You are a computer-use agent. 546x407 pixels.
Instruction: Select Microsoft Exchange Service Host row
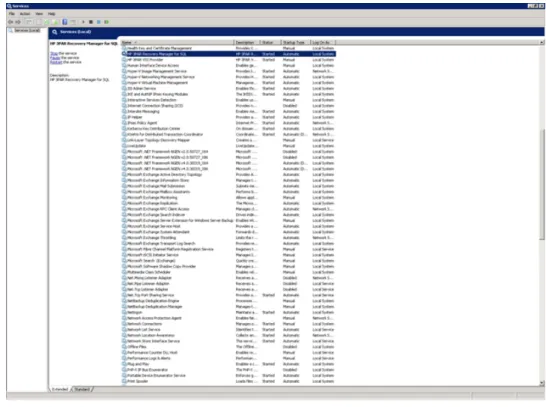pos(228,226)
